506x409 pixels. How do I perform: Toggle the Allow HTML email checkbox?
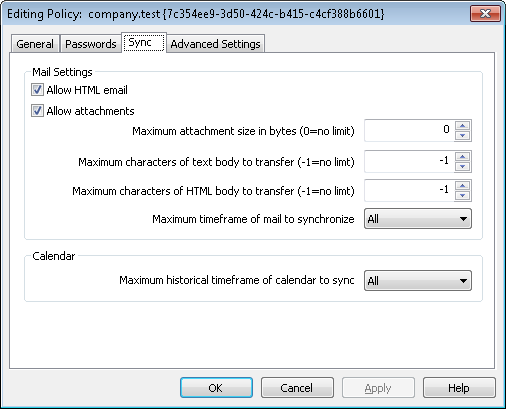pyautogui.click(x=37, y=90)
